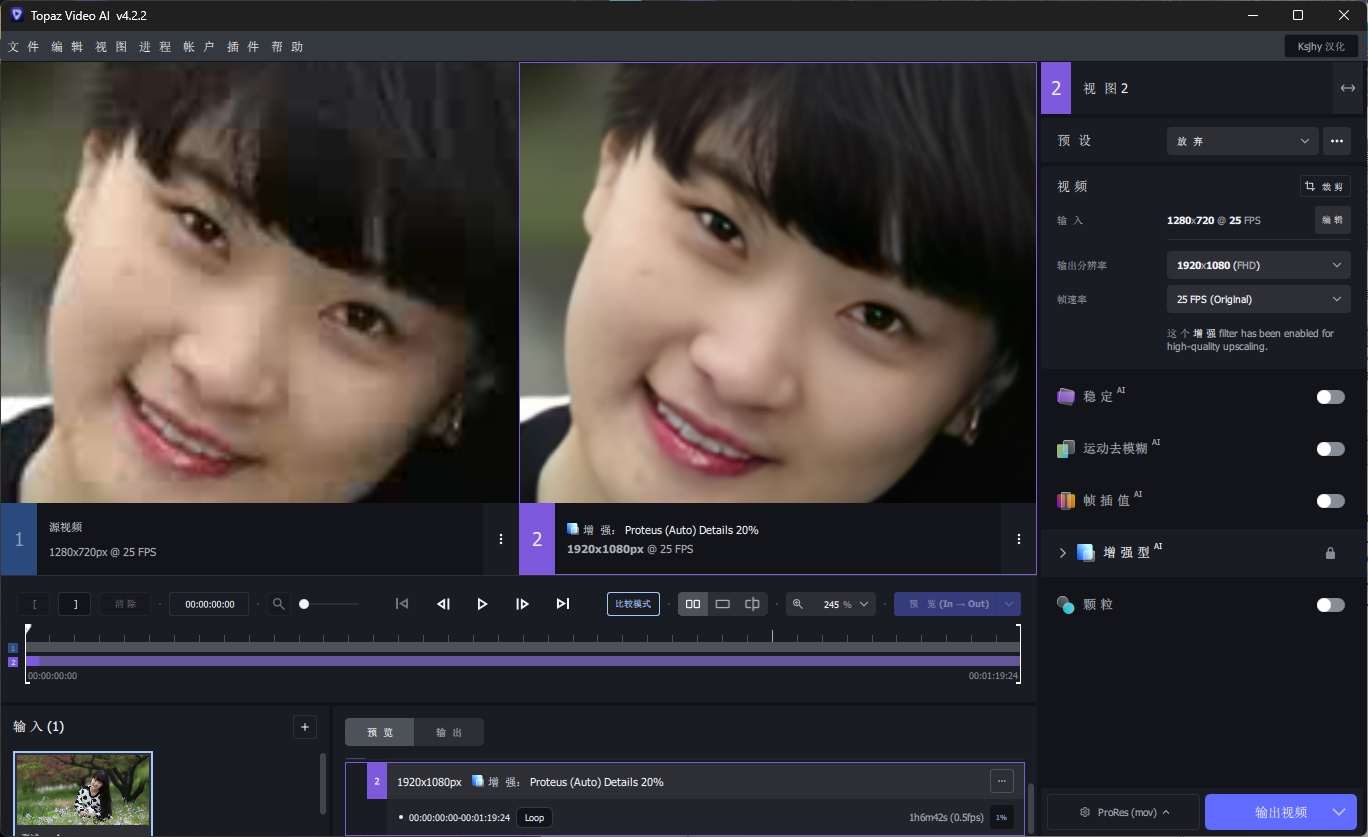Image resolution: width=1368 pixels, height=837 pixels.
Task: Enable the 帧插值 toggle
Action: click(x=1330, y=501)
